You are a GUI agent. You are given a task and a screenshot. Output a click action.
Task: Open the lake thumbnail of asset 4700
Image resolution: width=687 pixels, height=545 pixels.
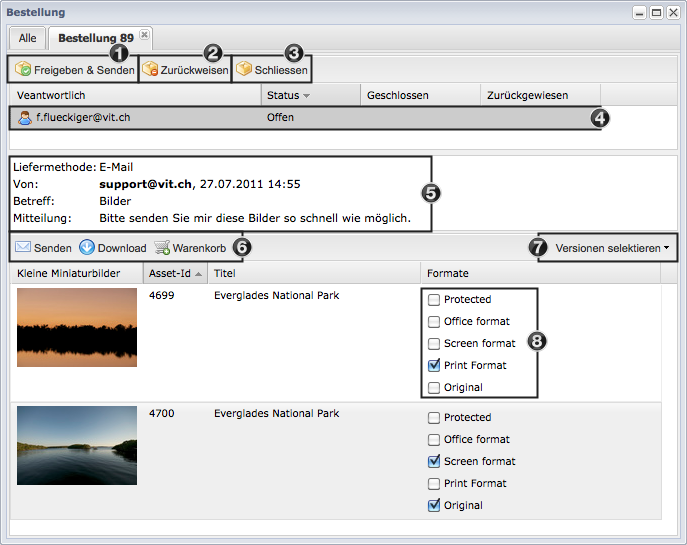coord(77,445)
